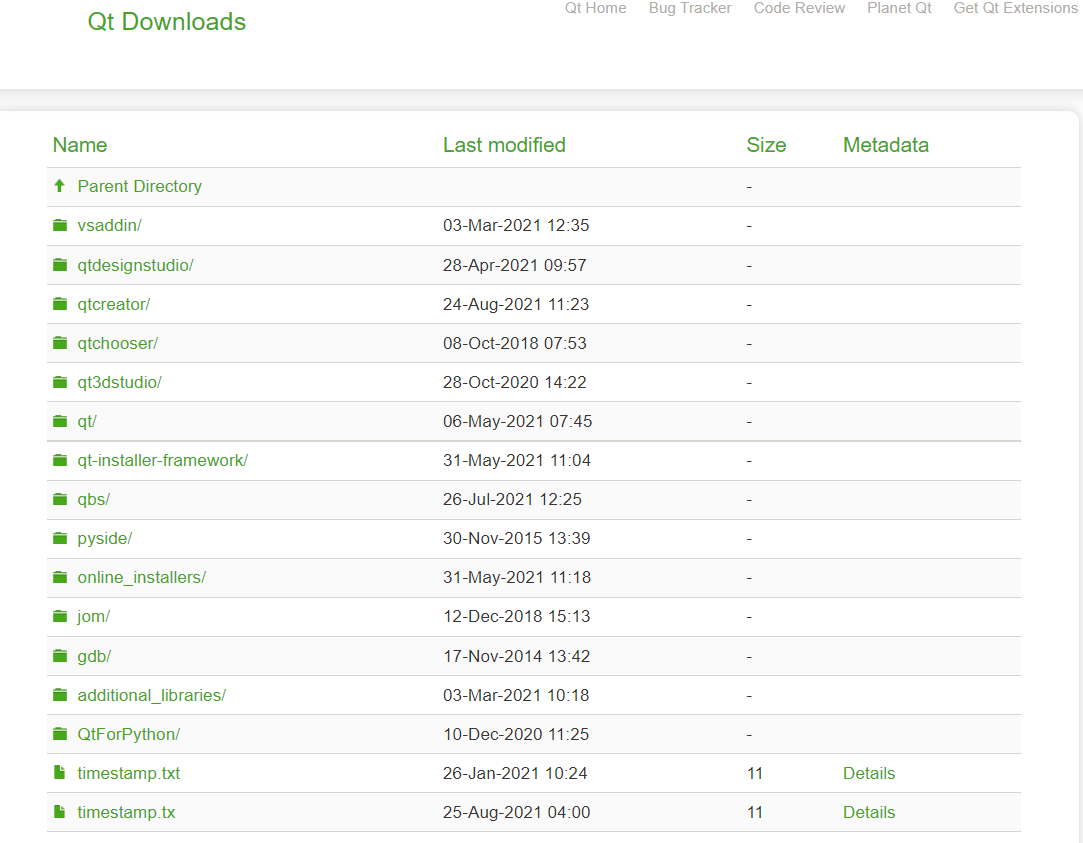Click the folder icon next to qtchooser/
Screen dimensions: 1083x843
pos(60,343)
